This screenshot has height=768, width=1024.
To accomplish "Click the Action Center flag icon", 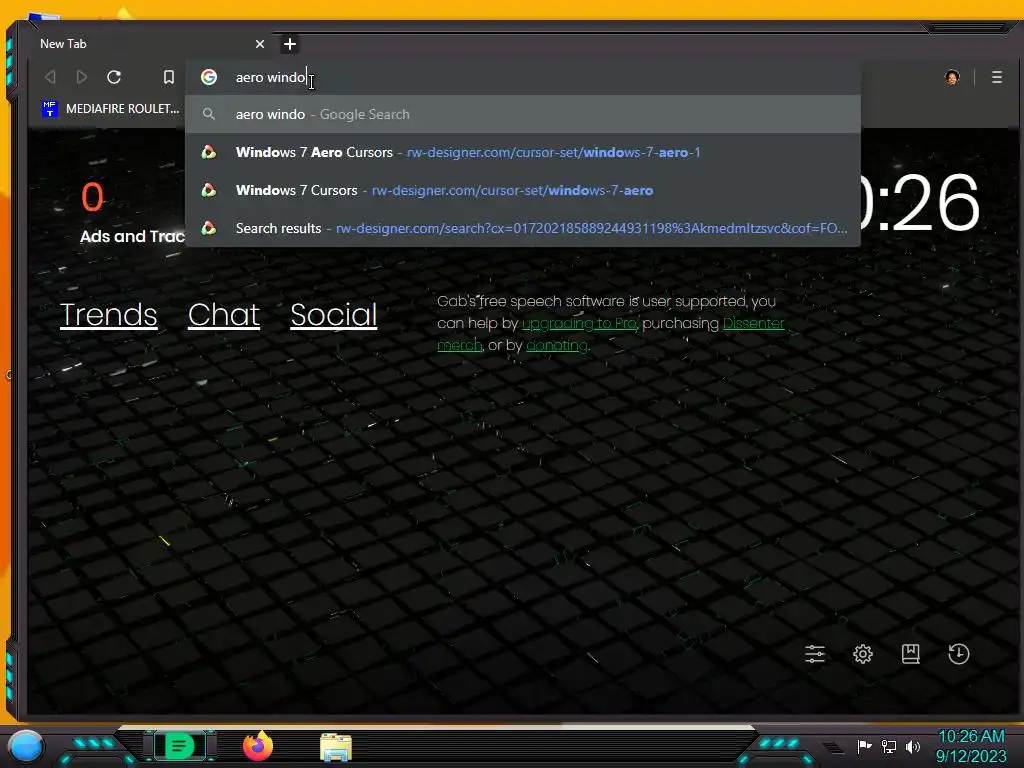I will click(864, 746).
